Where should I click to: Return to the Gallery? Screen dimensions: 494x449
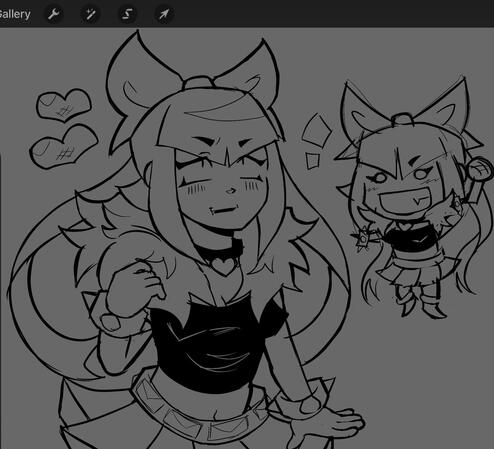(x=15, y=14)
